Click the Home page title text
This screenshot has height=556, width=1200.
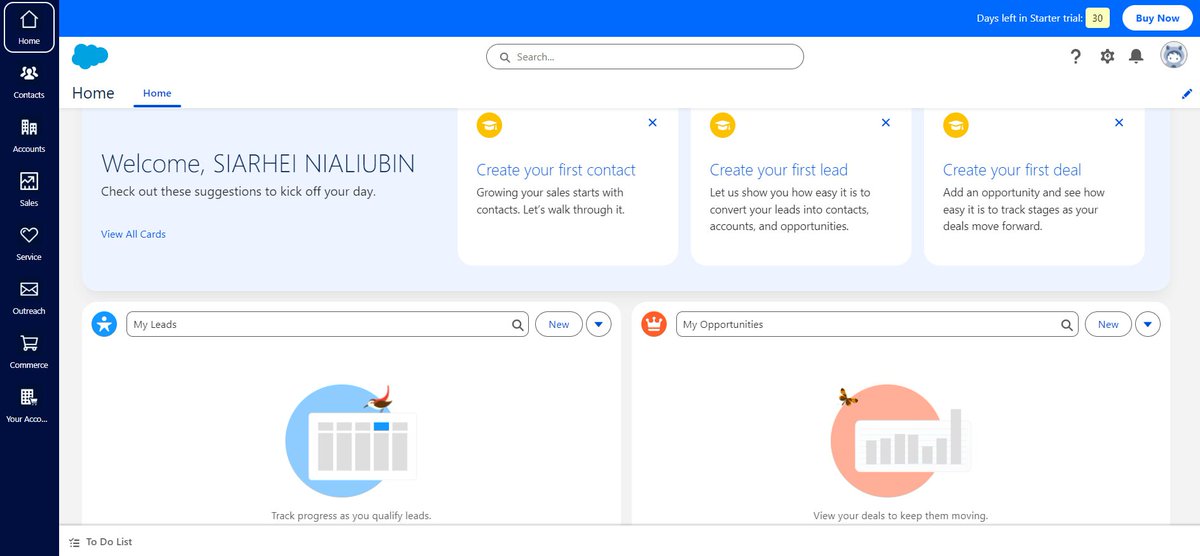click(93, 93)
